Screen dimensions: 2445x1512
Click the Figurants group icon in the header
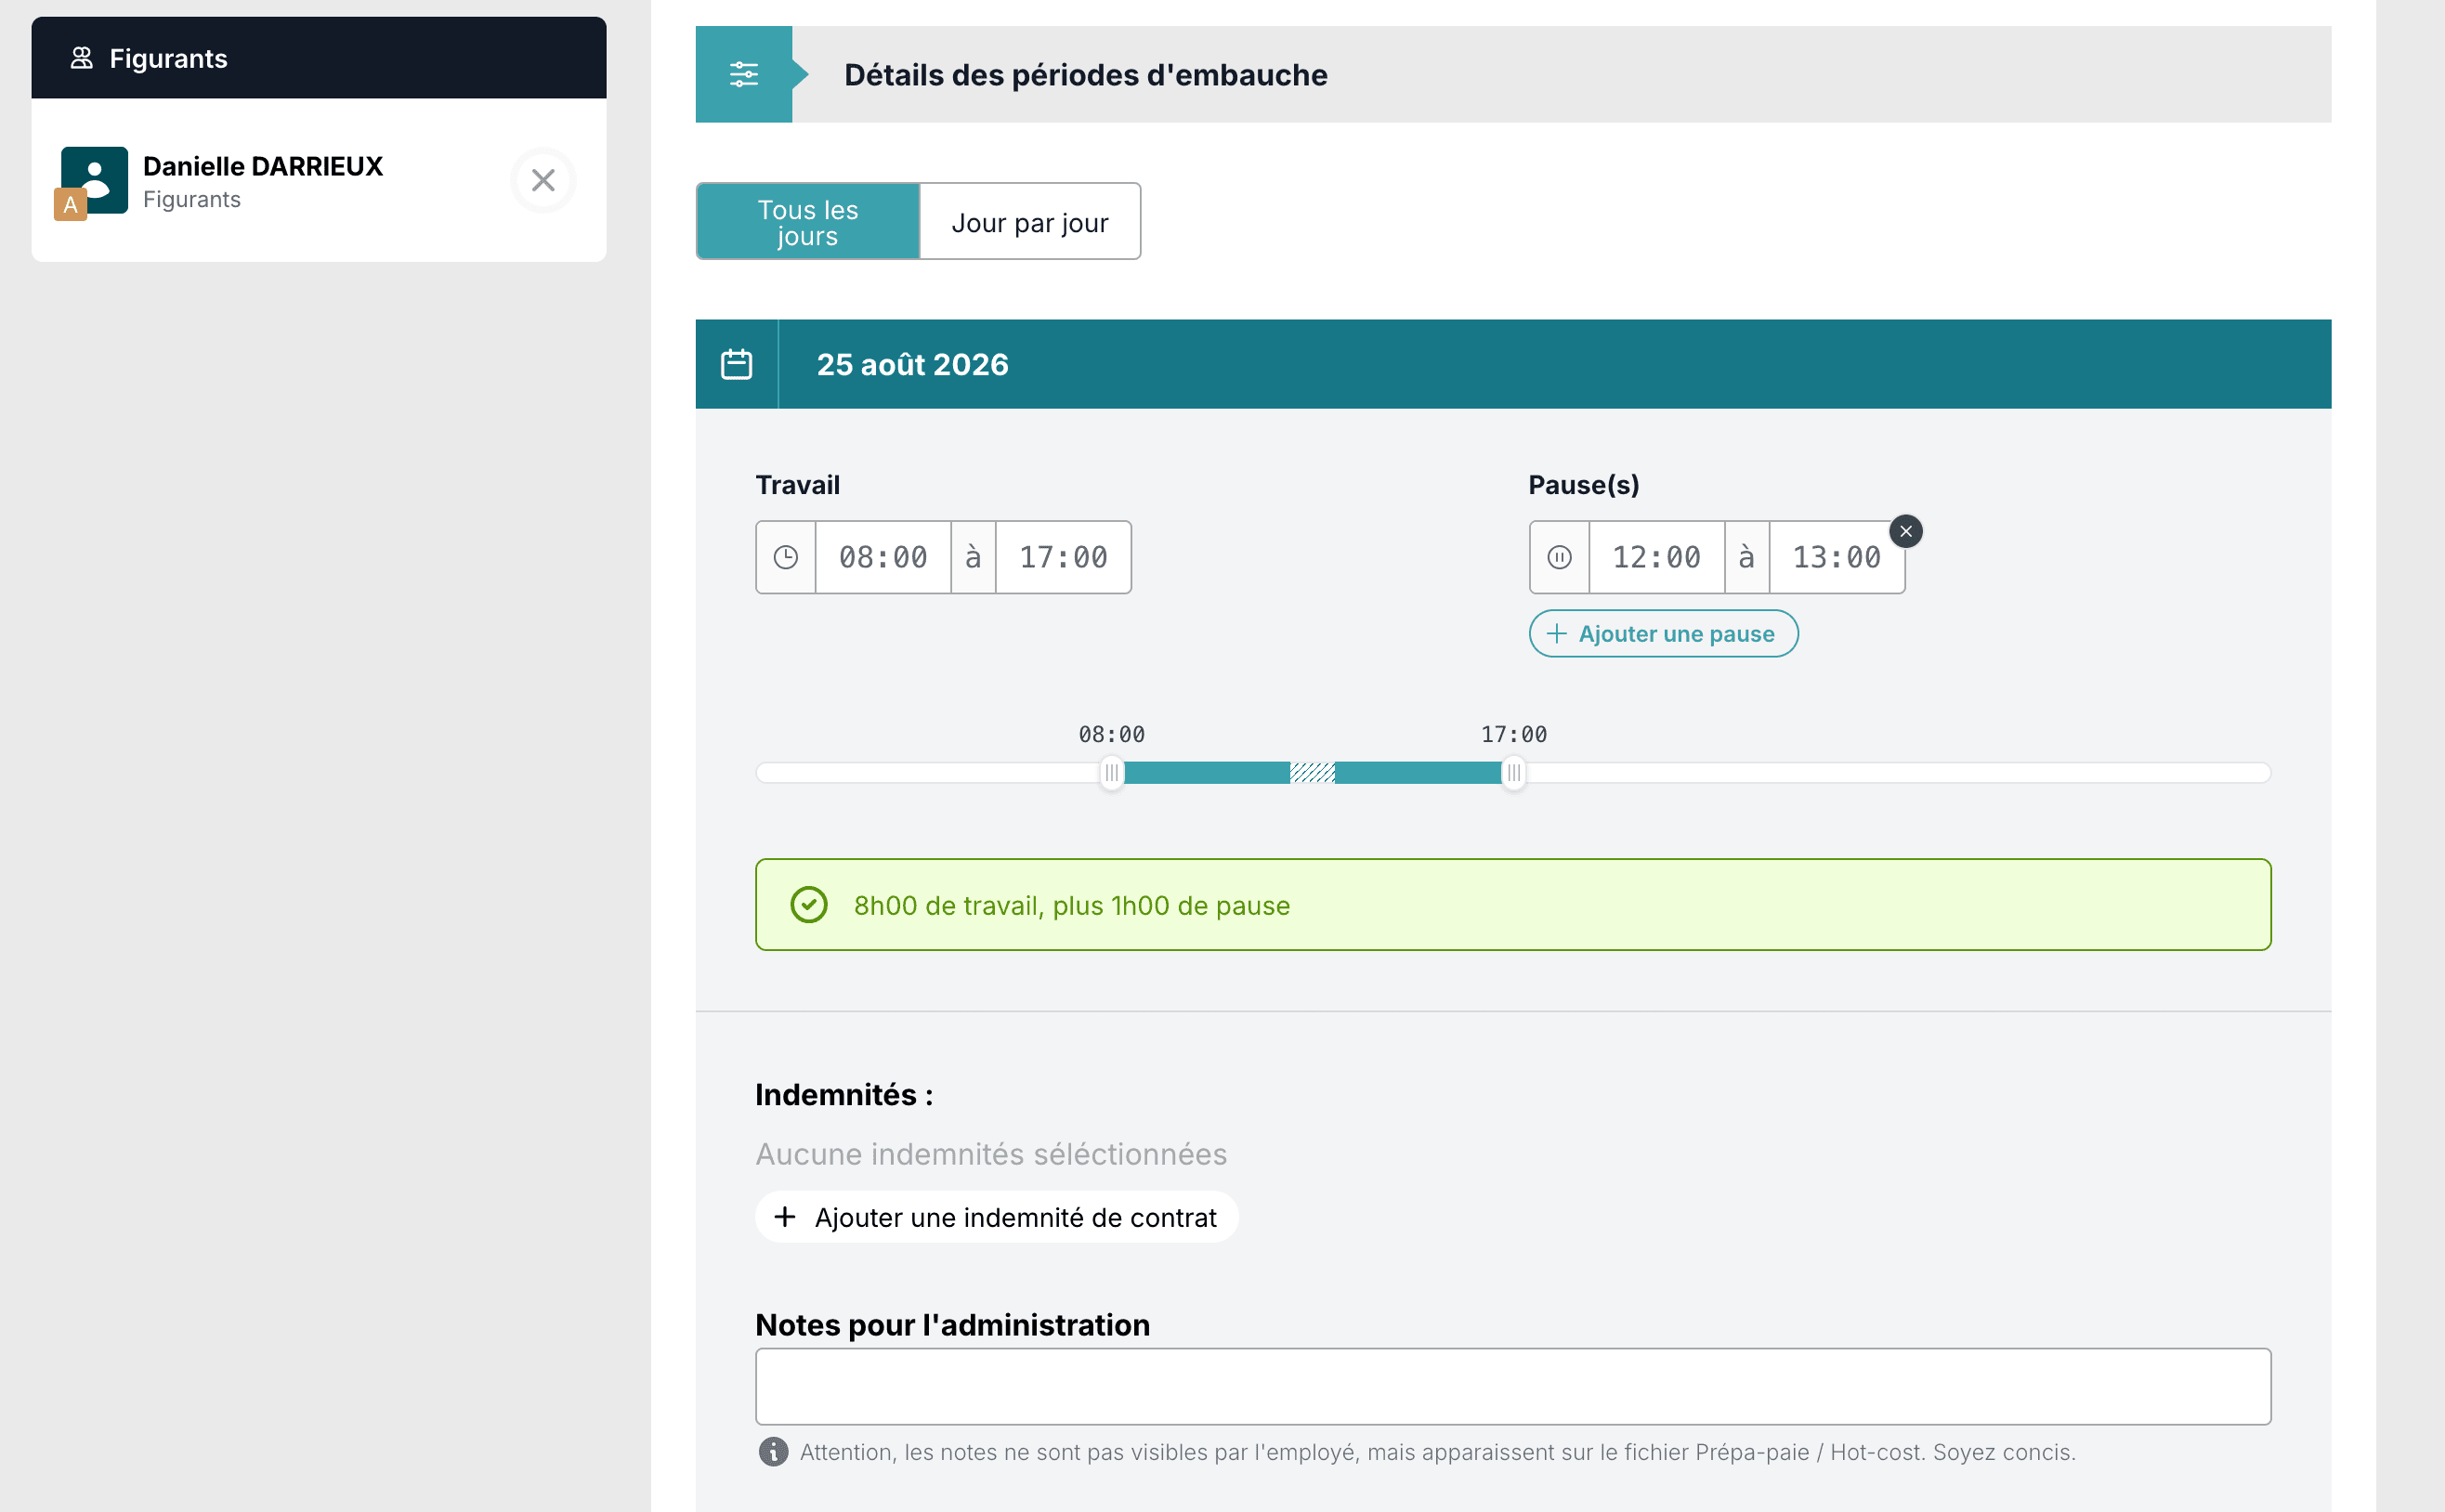coord(82,58)
